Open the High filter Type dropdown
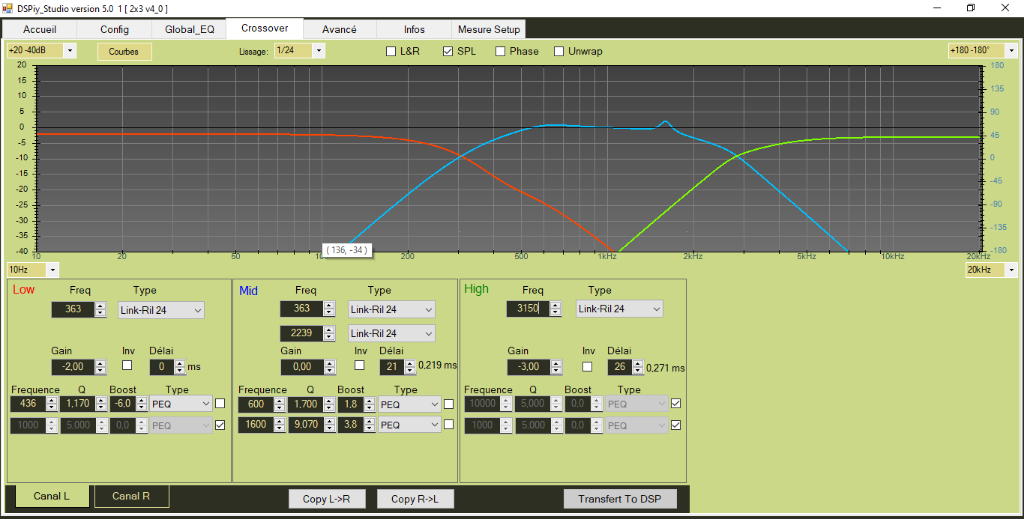The height and width of the screenshot is (519, 1024). (619, 309)
